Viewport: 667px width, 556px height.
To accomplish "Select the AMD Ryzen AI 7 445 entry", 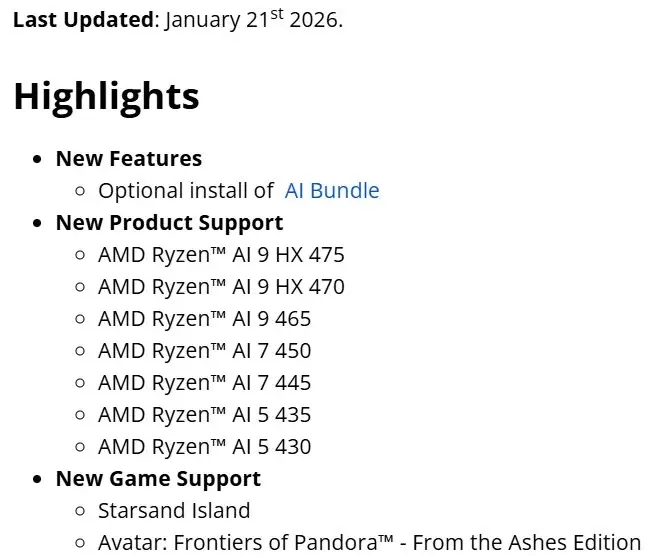I will coord(204,383).
